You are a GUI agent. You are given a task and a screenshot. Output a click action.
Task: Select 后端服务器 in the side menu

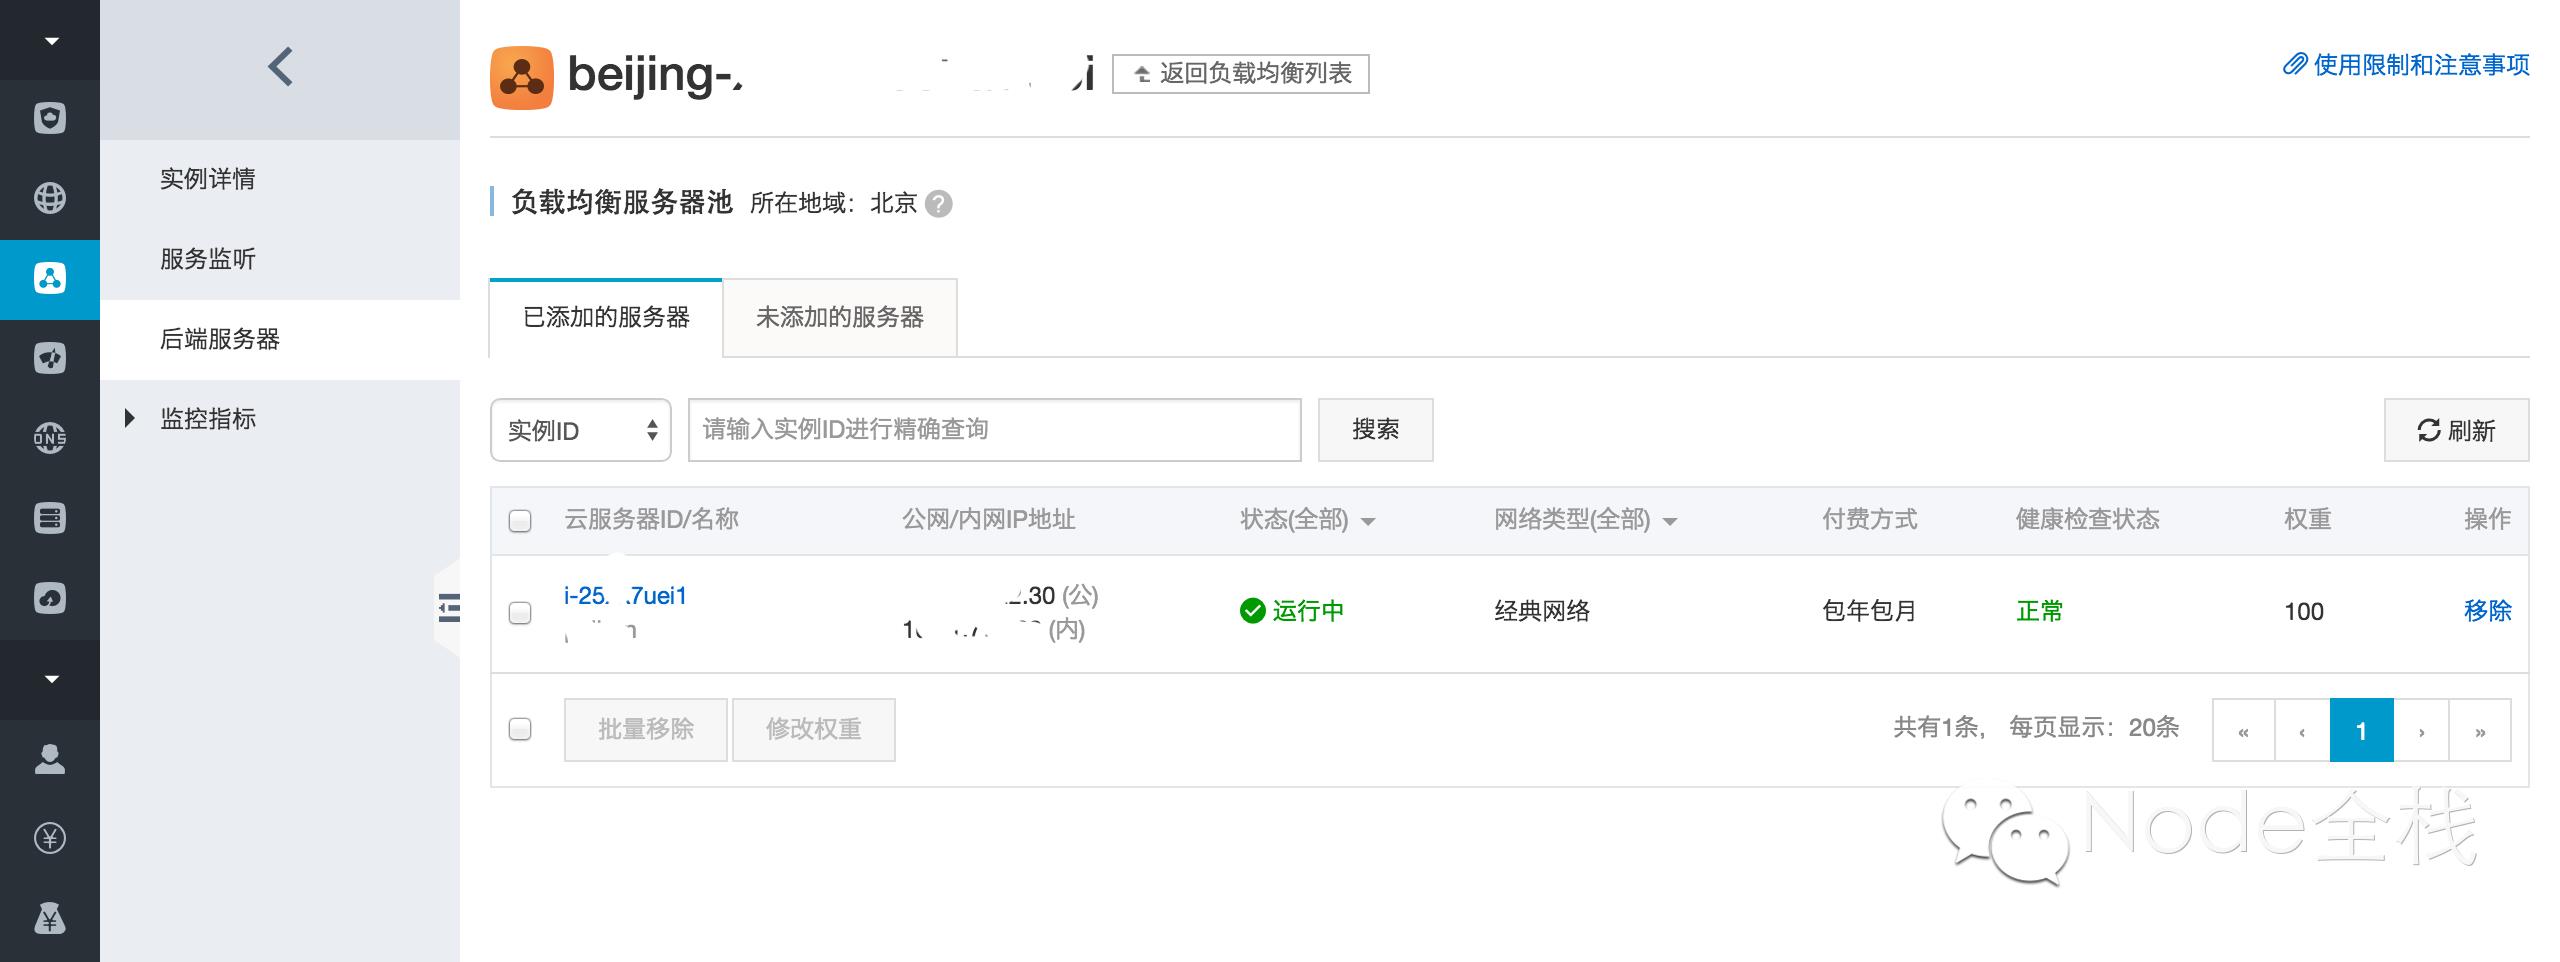tap(280, 339)
